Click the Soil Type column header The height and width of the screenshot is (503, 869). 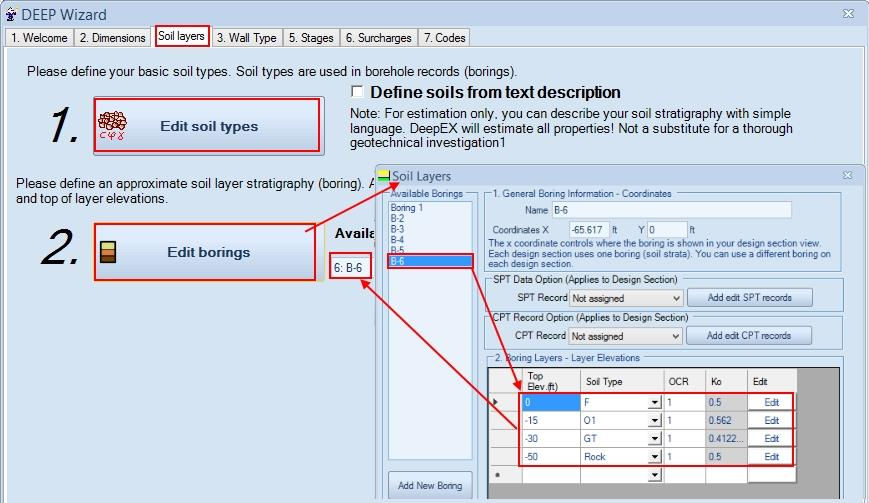(622, 381)
